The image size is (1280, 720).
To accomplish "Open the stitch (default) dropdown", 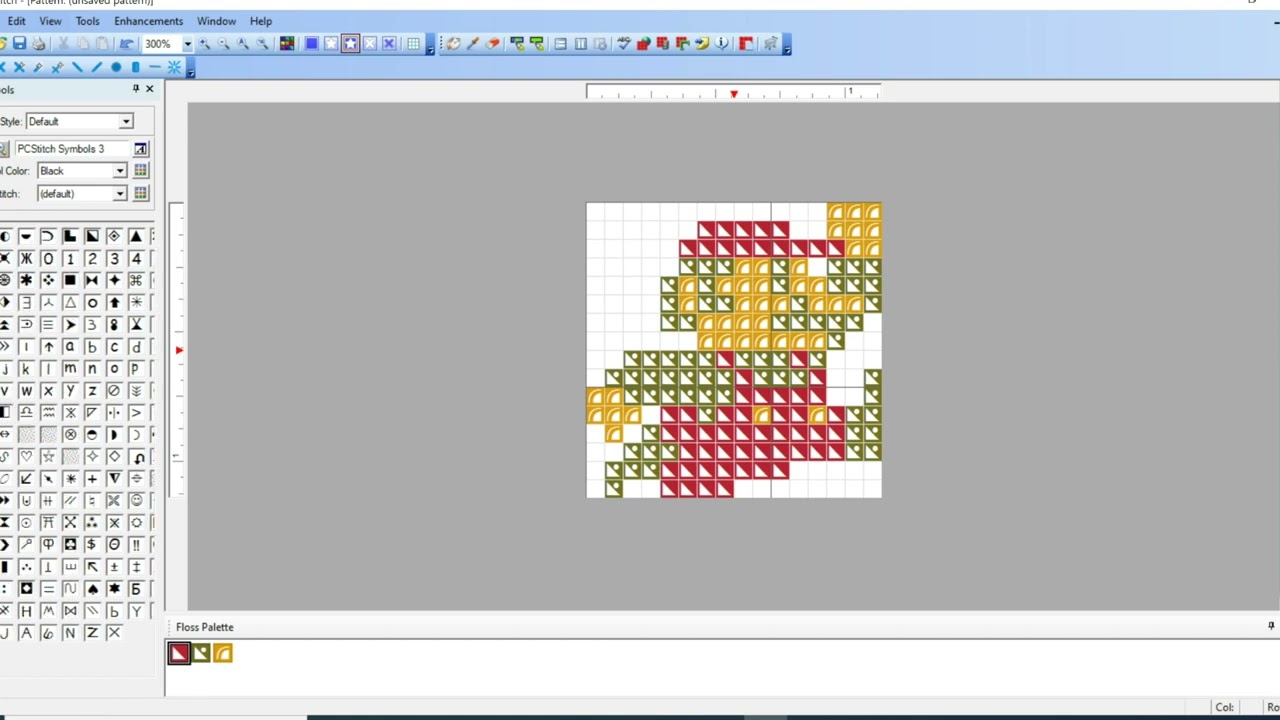I will 120,194.
